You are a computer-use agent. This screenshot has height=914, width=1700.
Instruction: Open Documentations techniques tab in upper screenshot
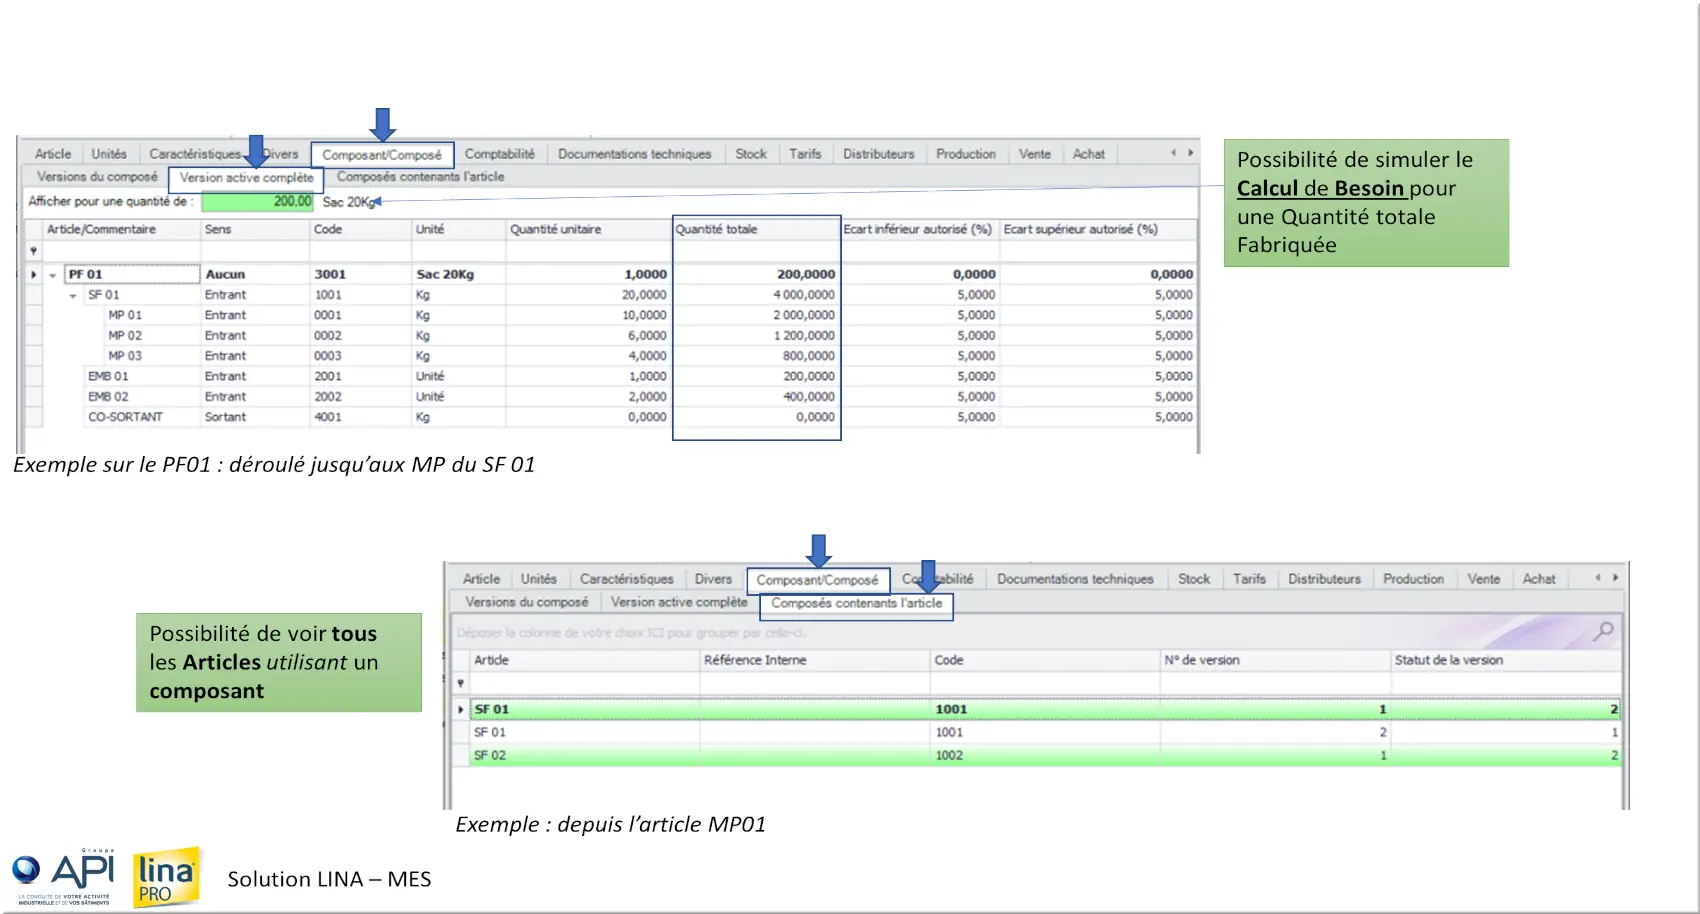634,154
